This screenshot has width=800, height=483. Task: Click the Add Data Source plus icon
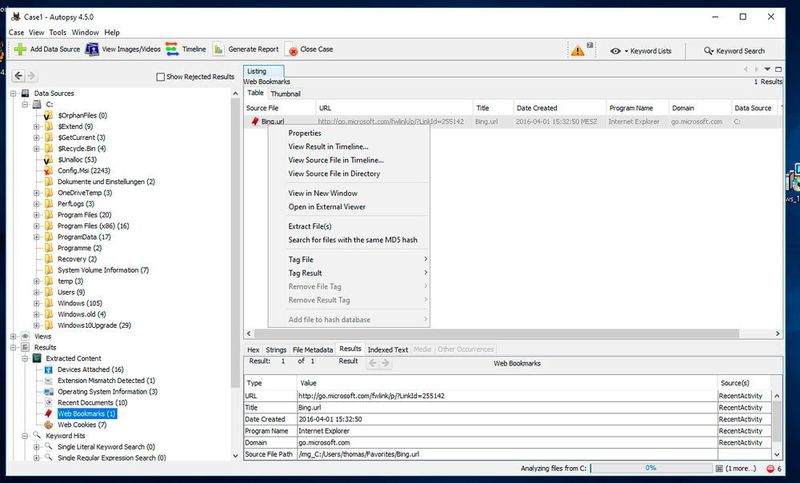tap(20, 49)
